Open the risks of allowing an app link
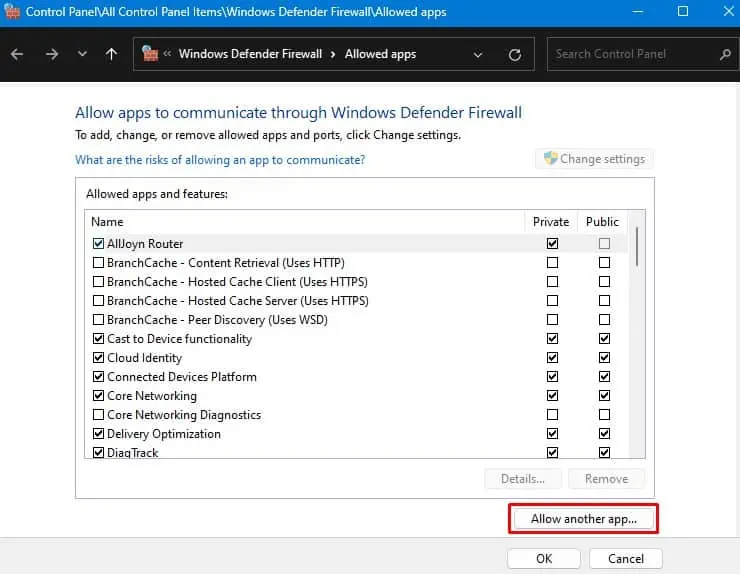This screenshot has width=740, height=574. (220, 160)
